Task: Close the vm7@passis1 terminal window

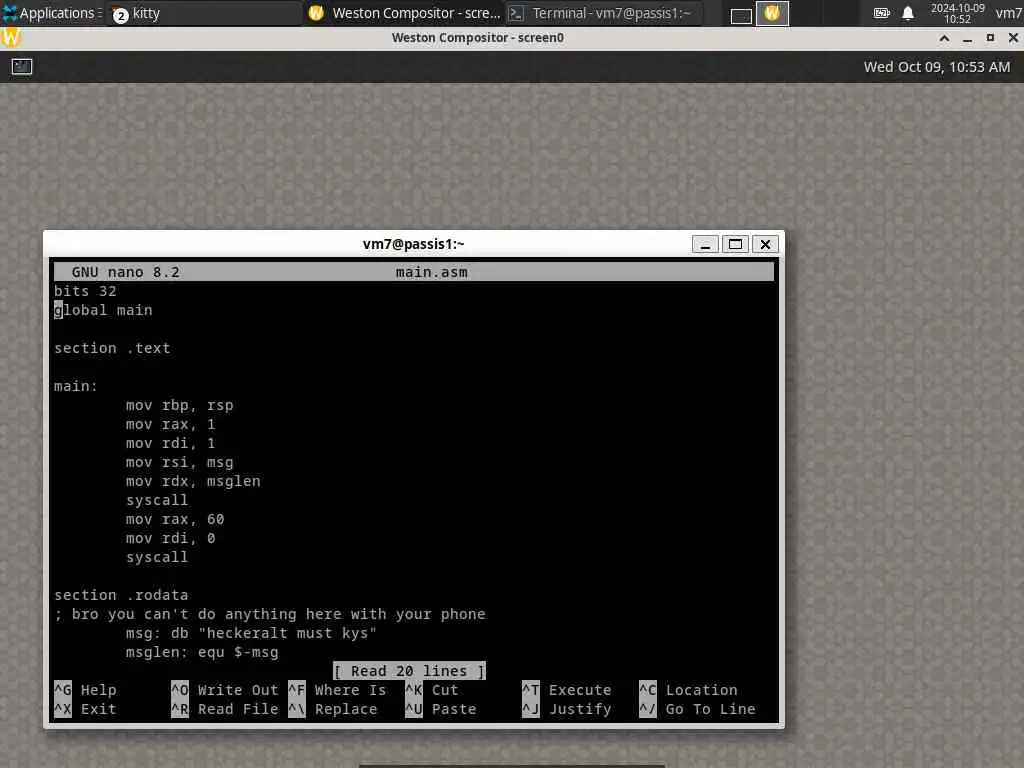Action: click(x=765, y=244)
